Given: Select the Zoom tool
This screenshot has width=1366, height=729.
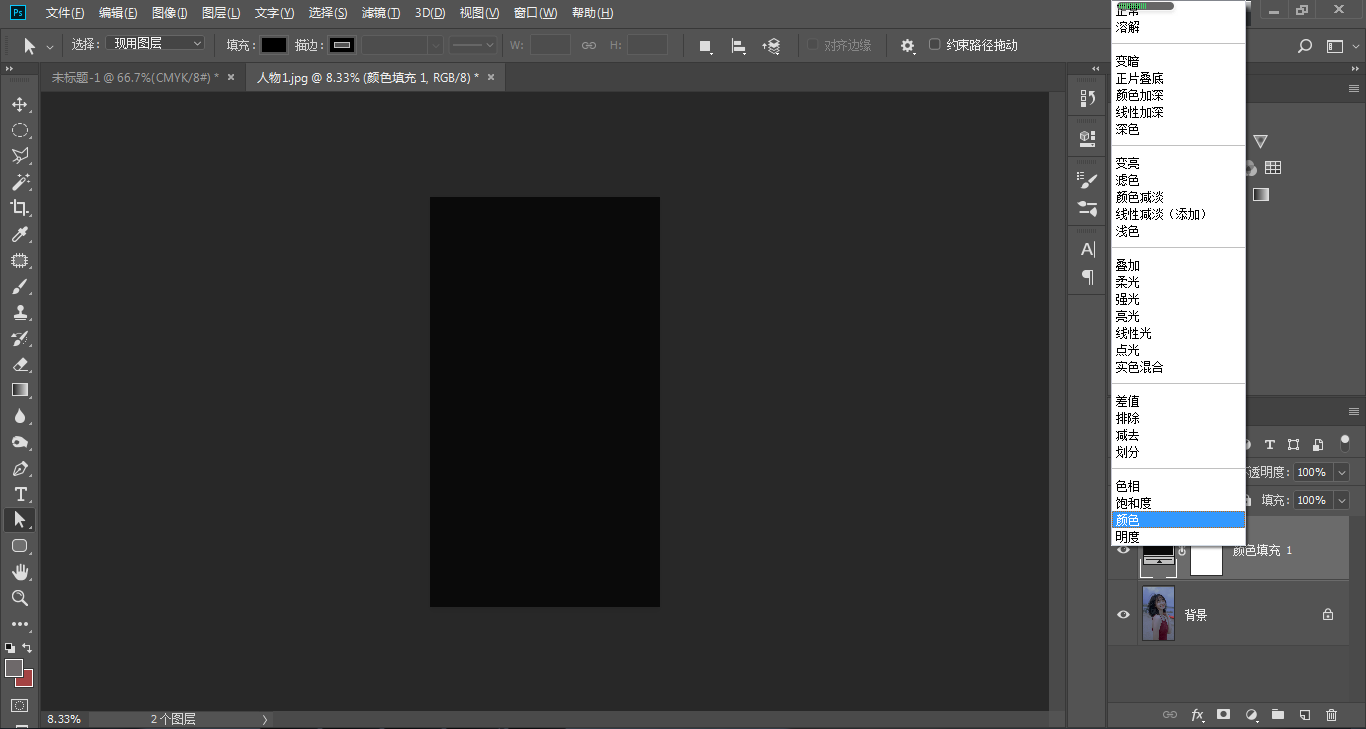Looking at the screenshot, I should (x=20, y=598).
